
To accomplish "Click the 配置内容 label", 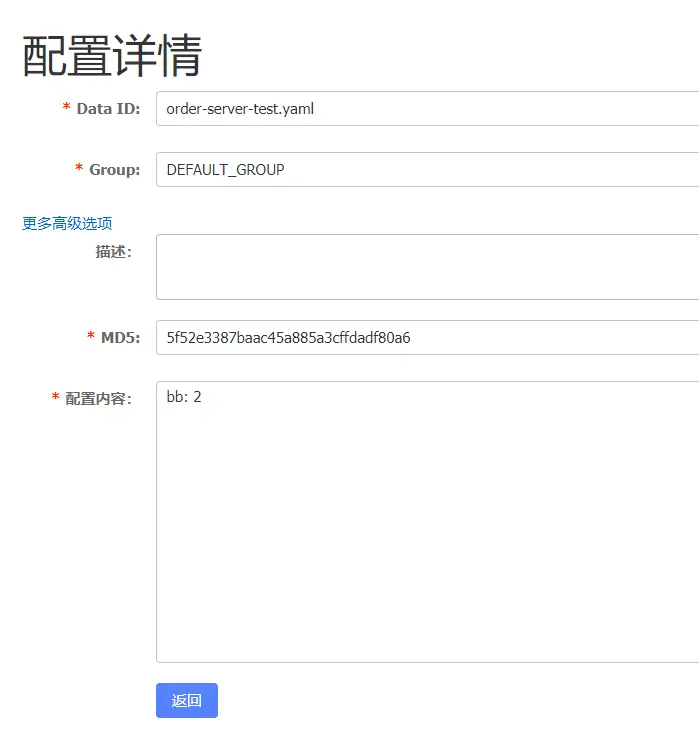I will [x=98, y=398].
